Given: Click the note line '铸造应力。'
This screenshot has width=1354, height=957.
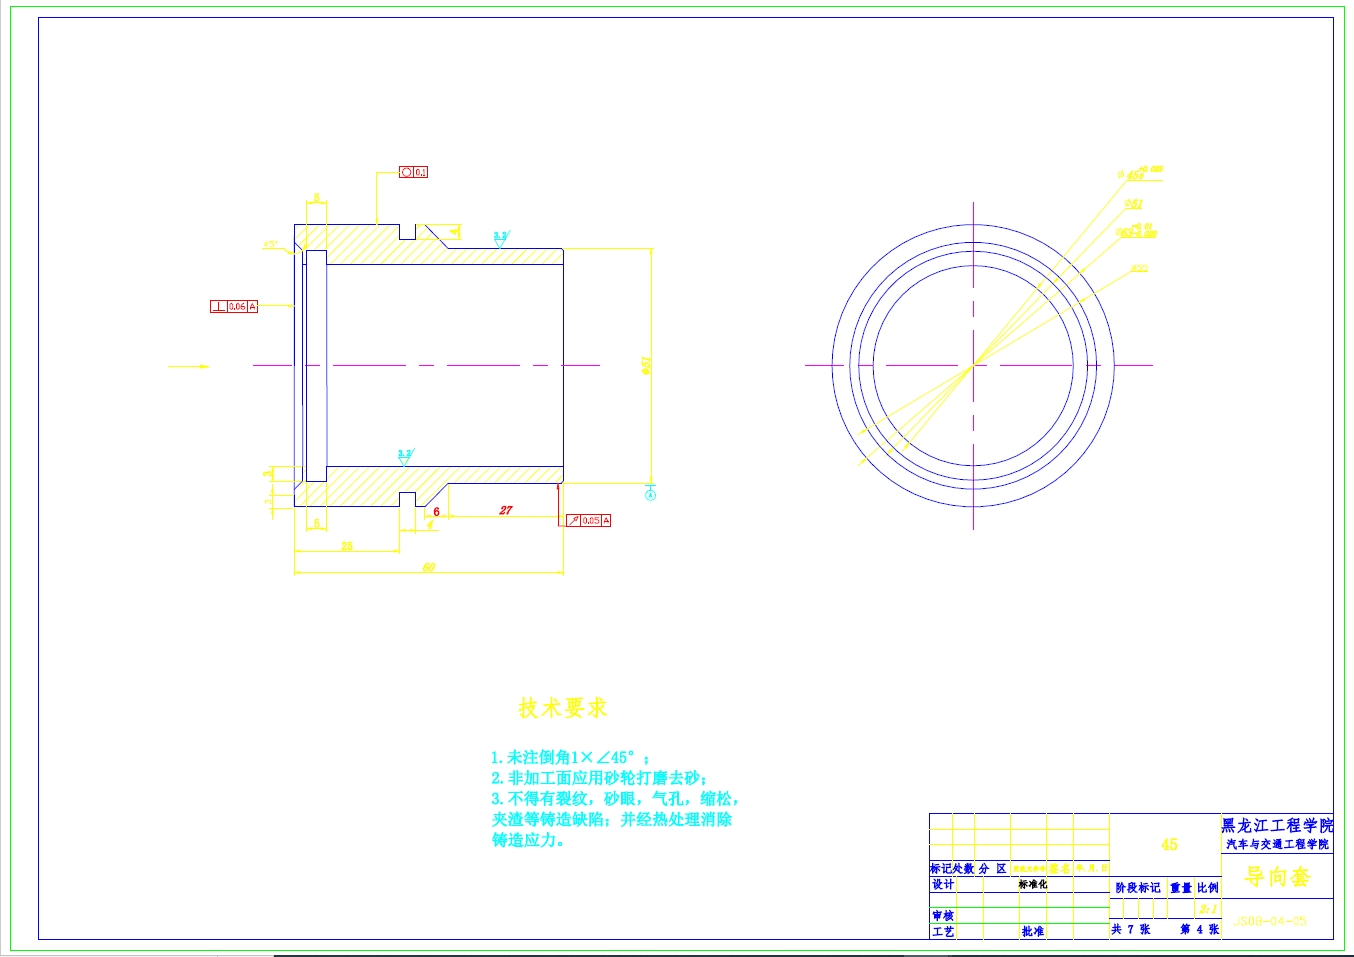Looking at the screenshot, I should [529, 840].
